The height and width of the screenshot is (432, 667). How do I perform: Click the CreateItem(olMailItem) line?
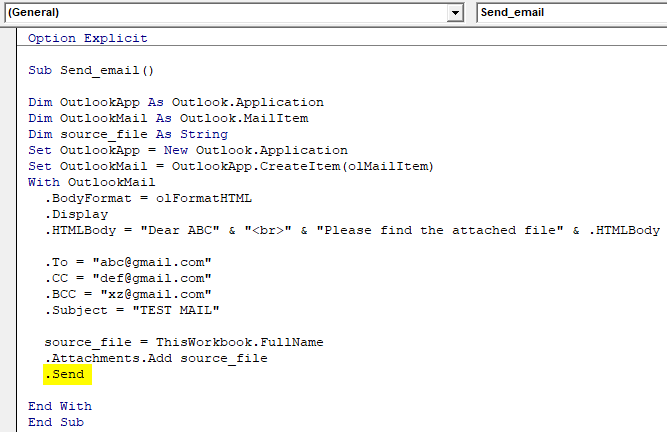[x=231, y=166]
